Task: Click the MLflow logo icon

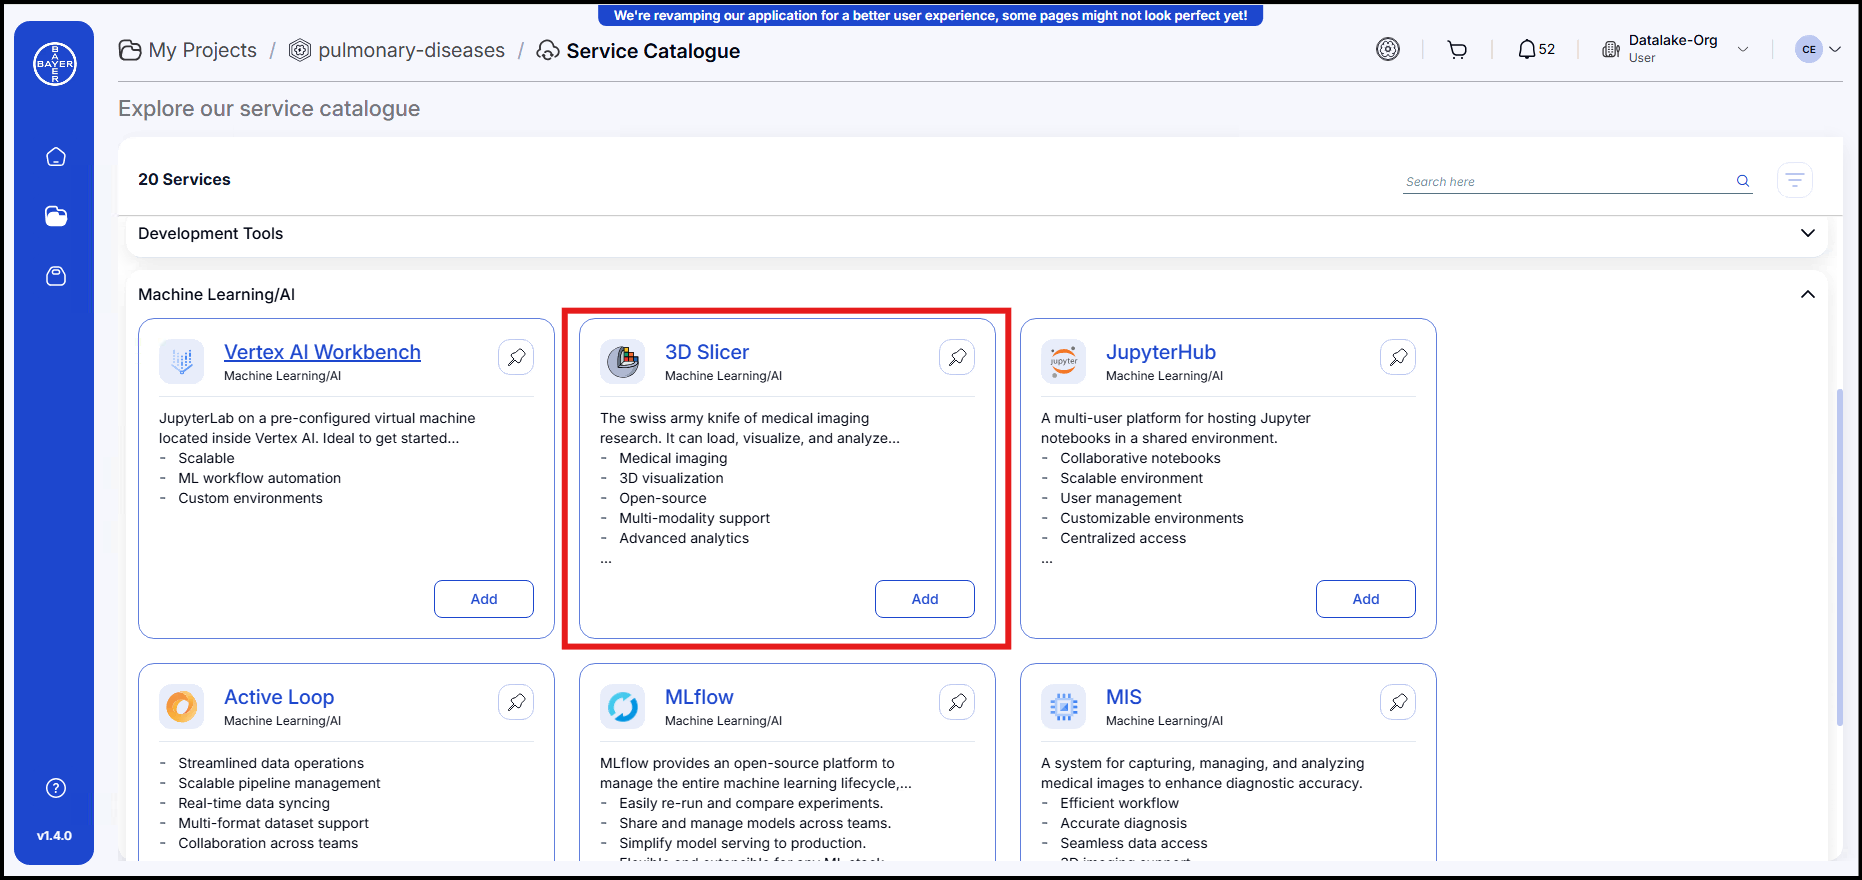Action: [623, 706]
